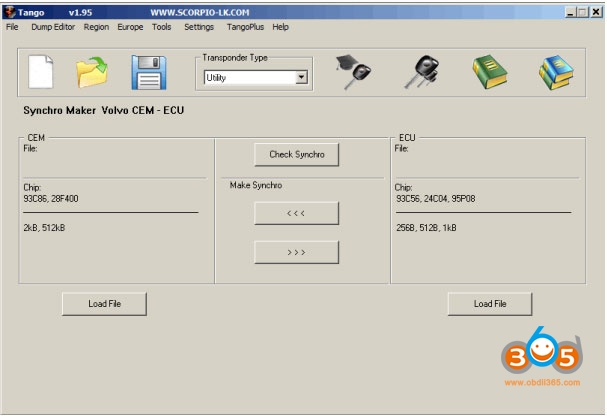Click the CEM chip text 93C86, 28F400
Viewport: 607px width, 418px height.
pos(51,199)
